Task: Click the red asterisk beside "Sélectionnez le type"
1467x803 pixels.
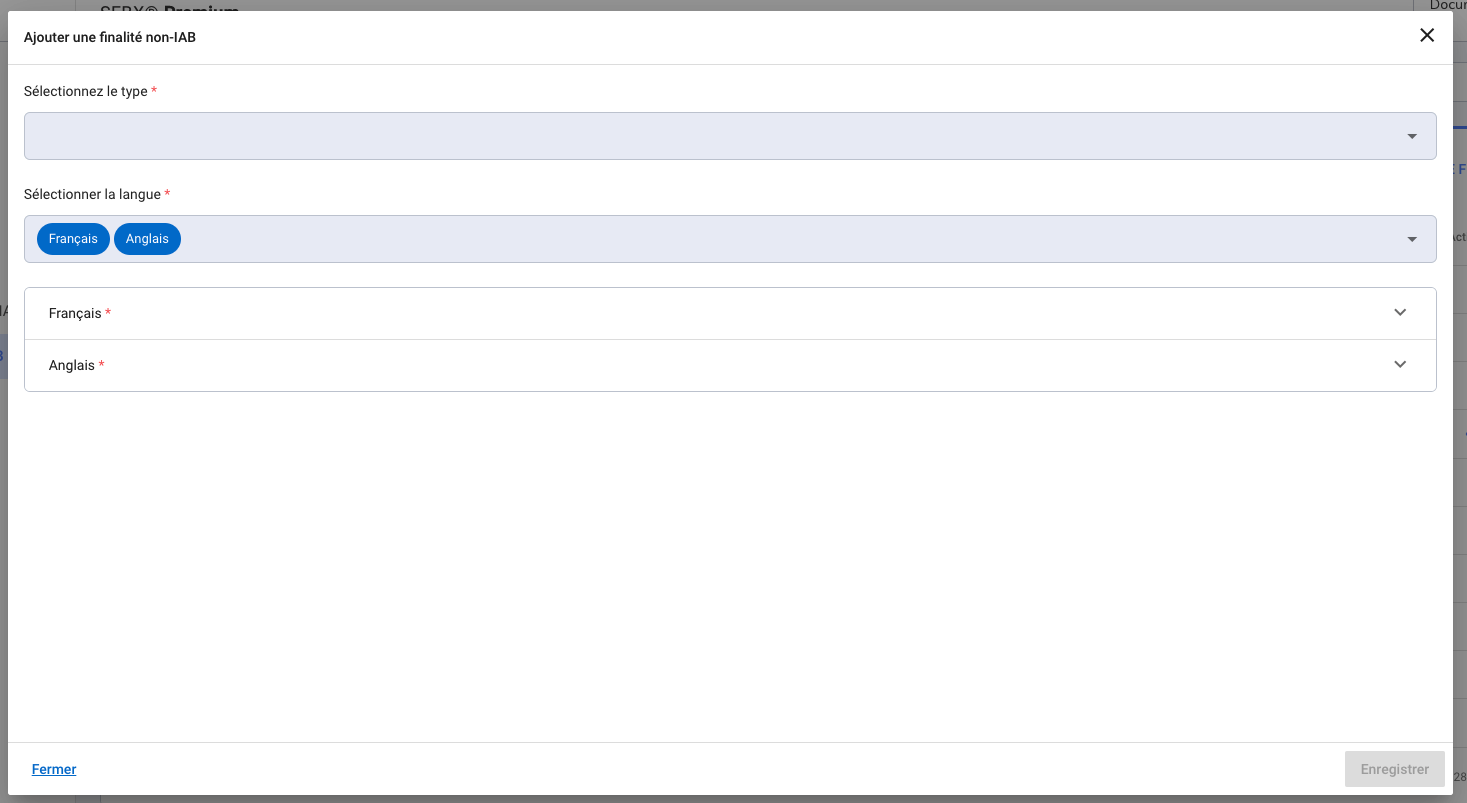Action: pyautogui.click(x=154, y=91)
